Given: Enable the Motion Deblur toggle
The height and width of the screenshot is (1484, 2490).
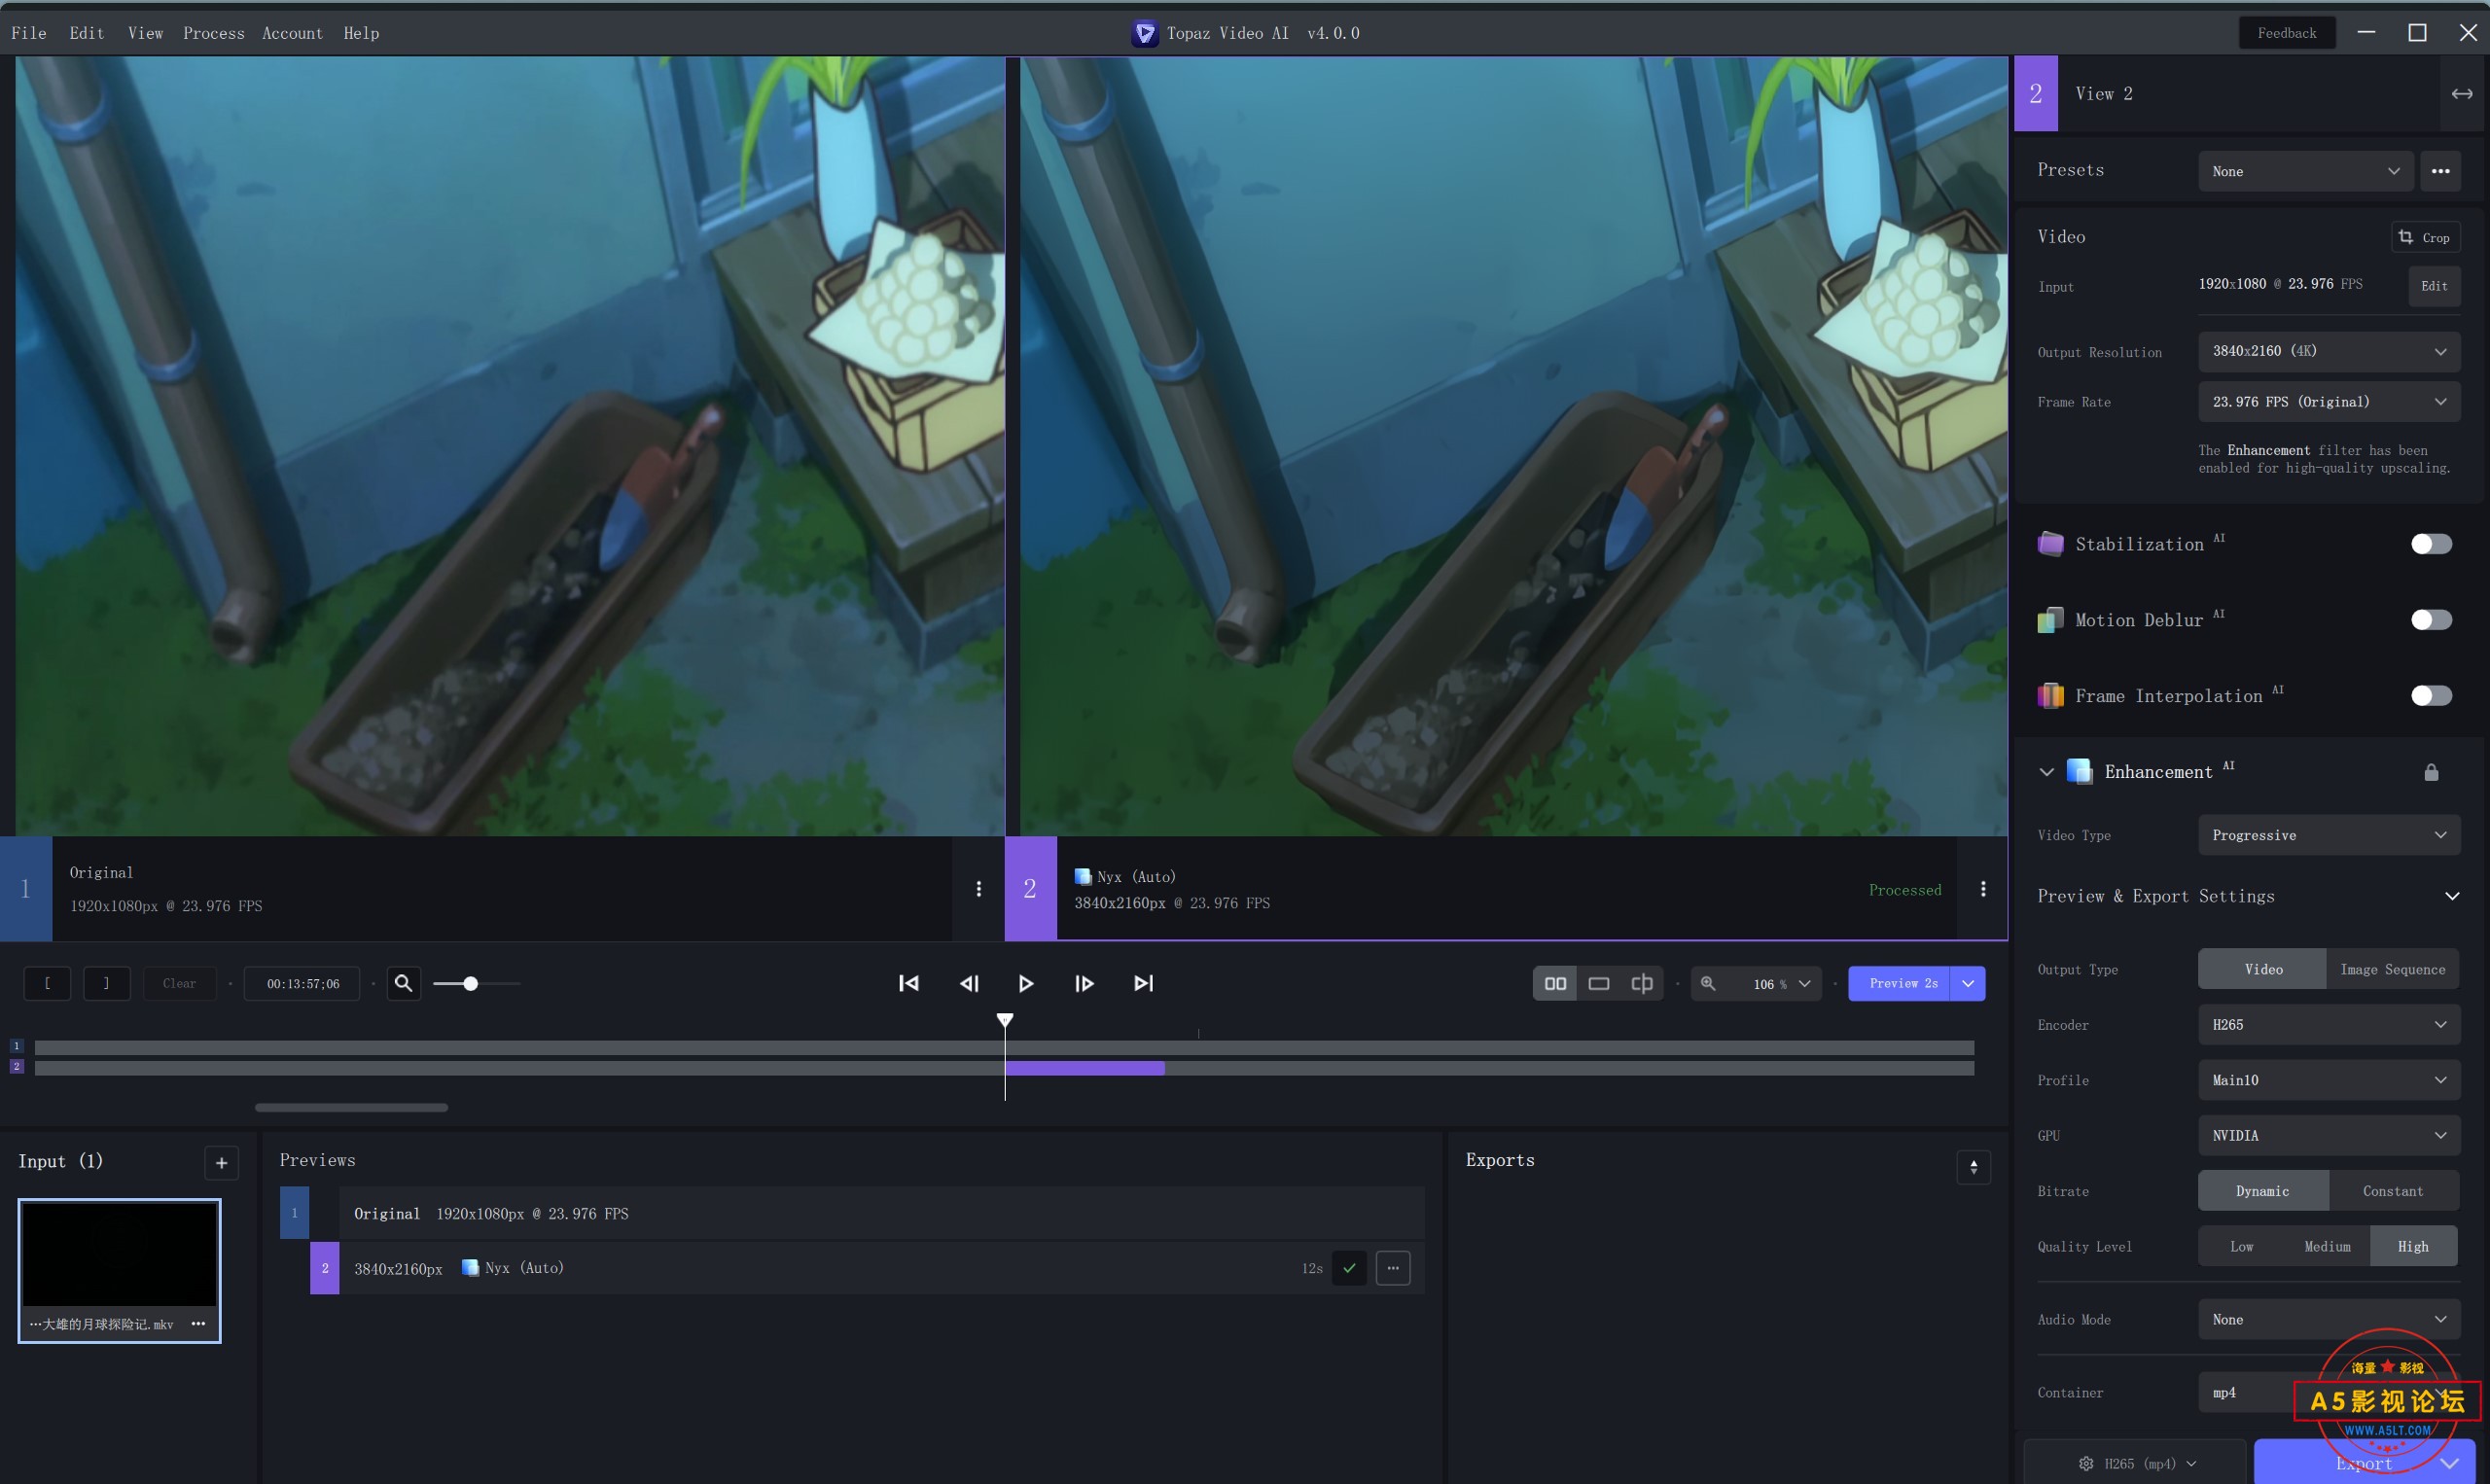Looking at the screenshot, I should 2430,620.
